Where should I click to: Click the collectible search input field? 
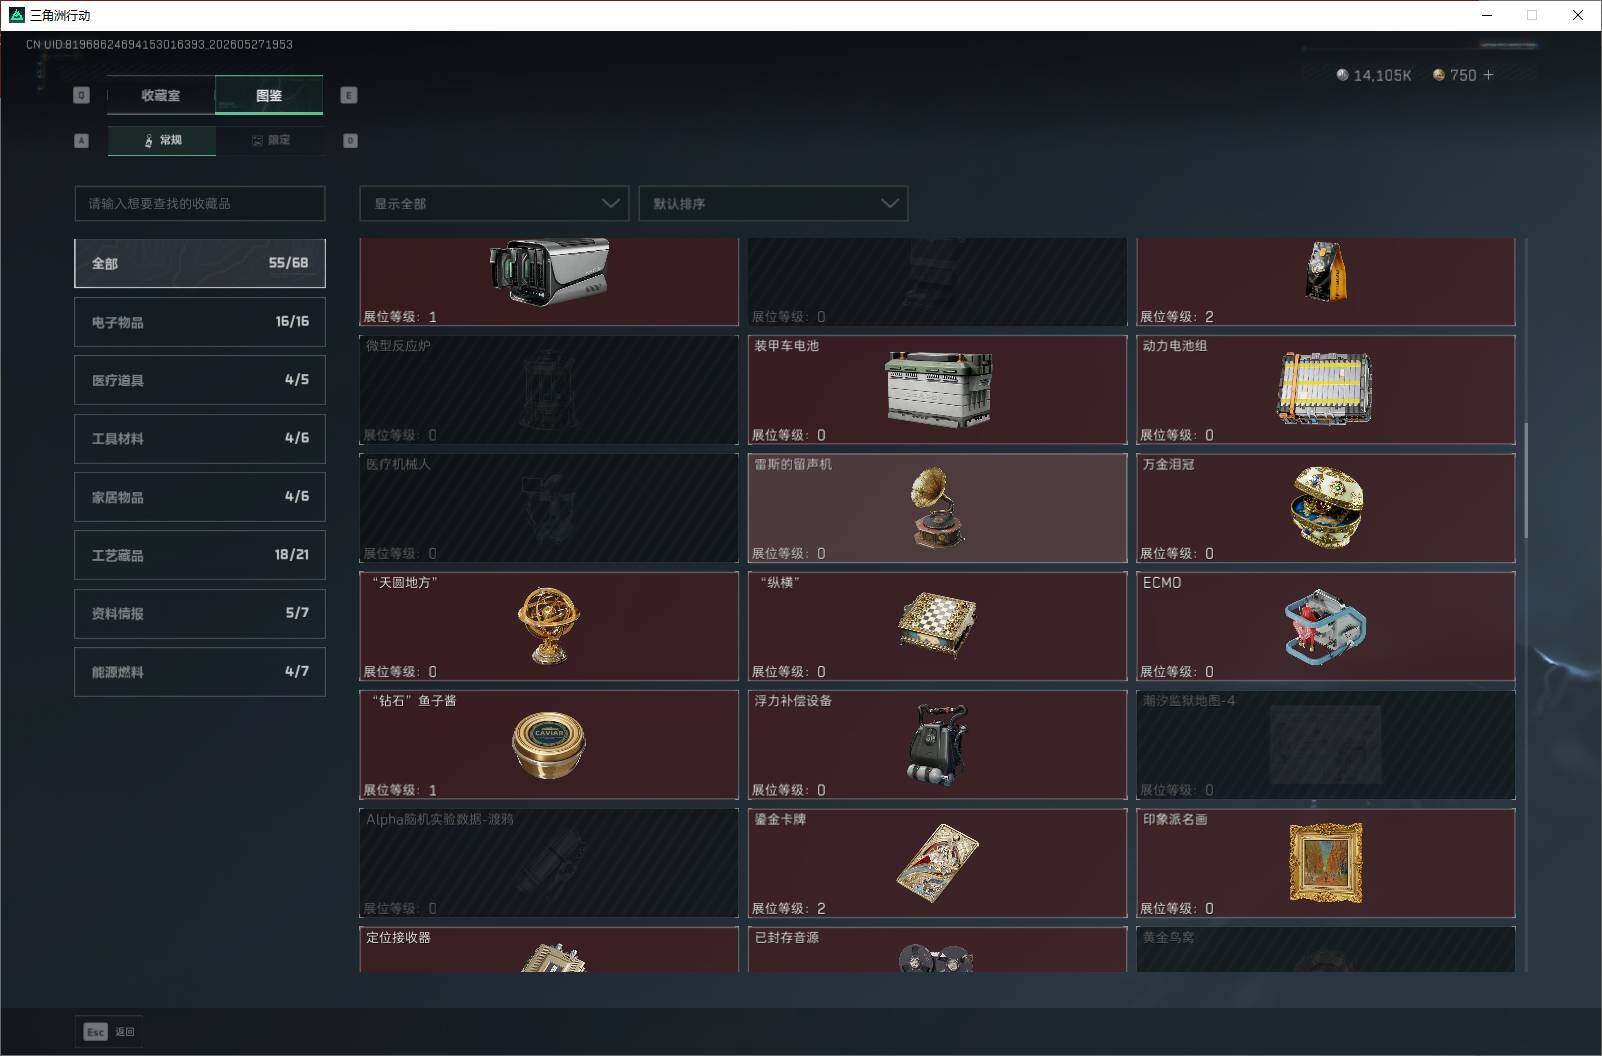[200, 203]
